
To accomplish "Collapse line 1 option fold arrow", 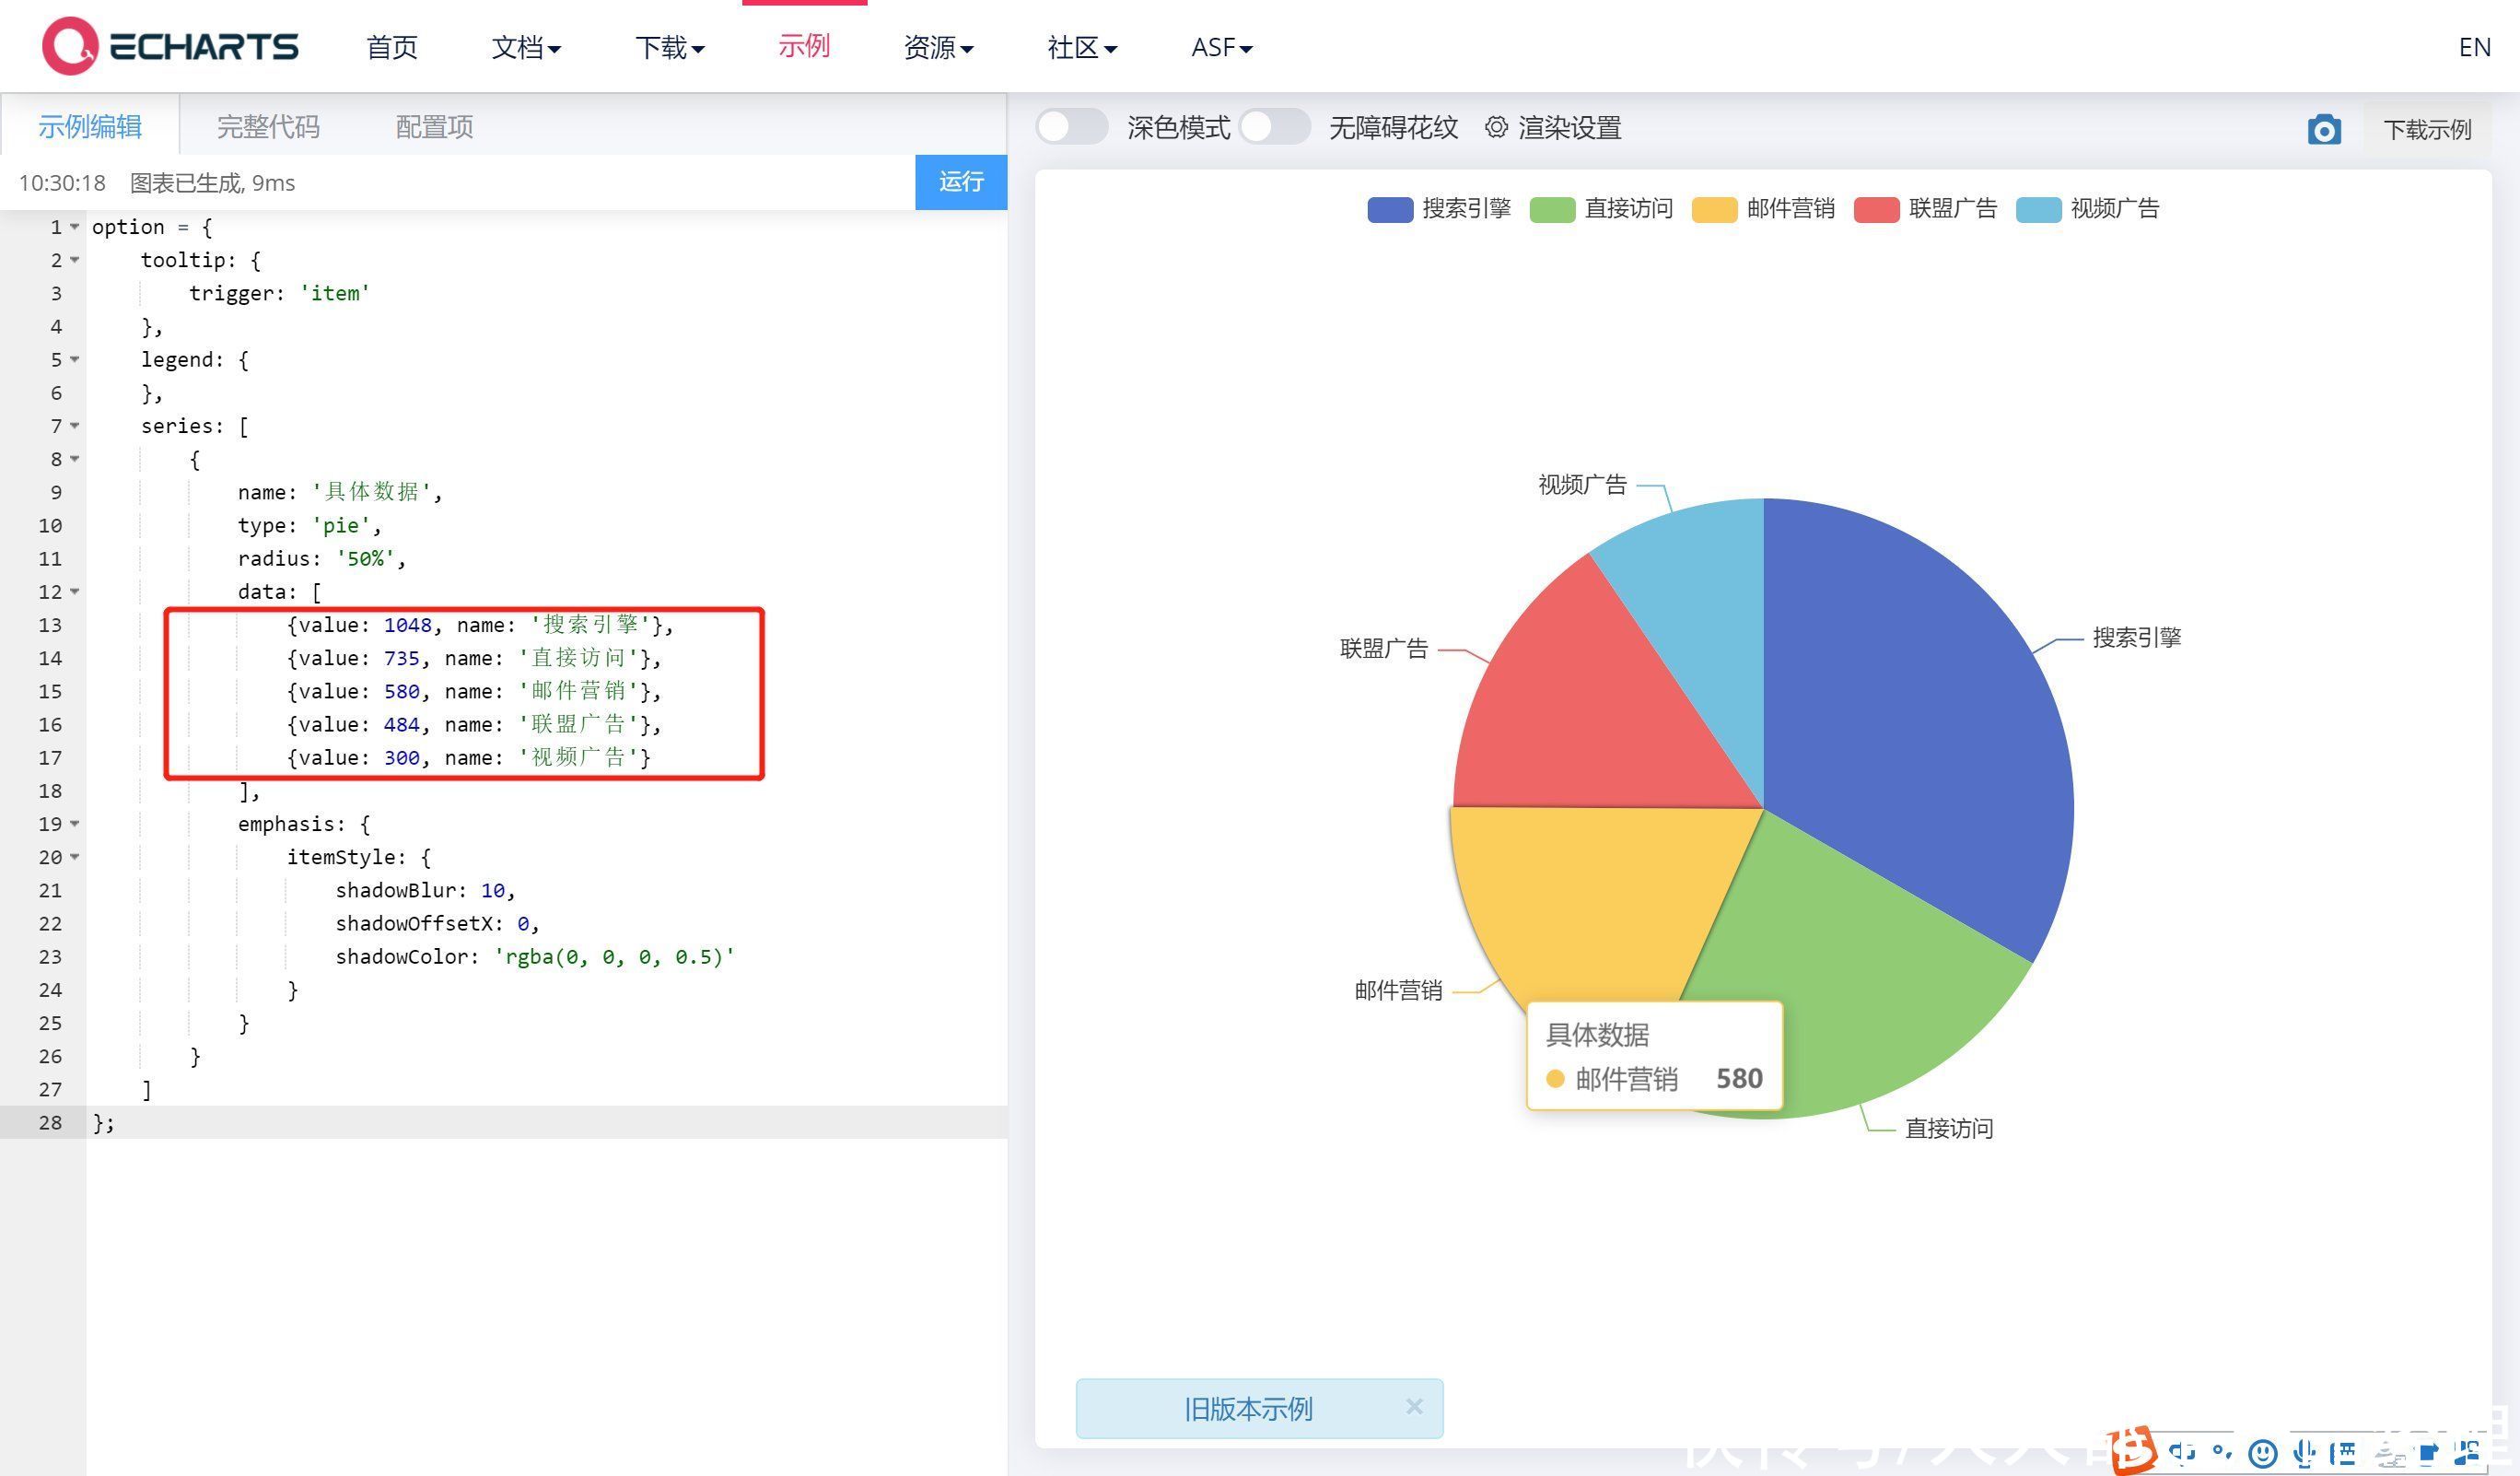I will [74, 227].
